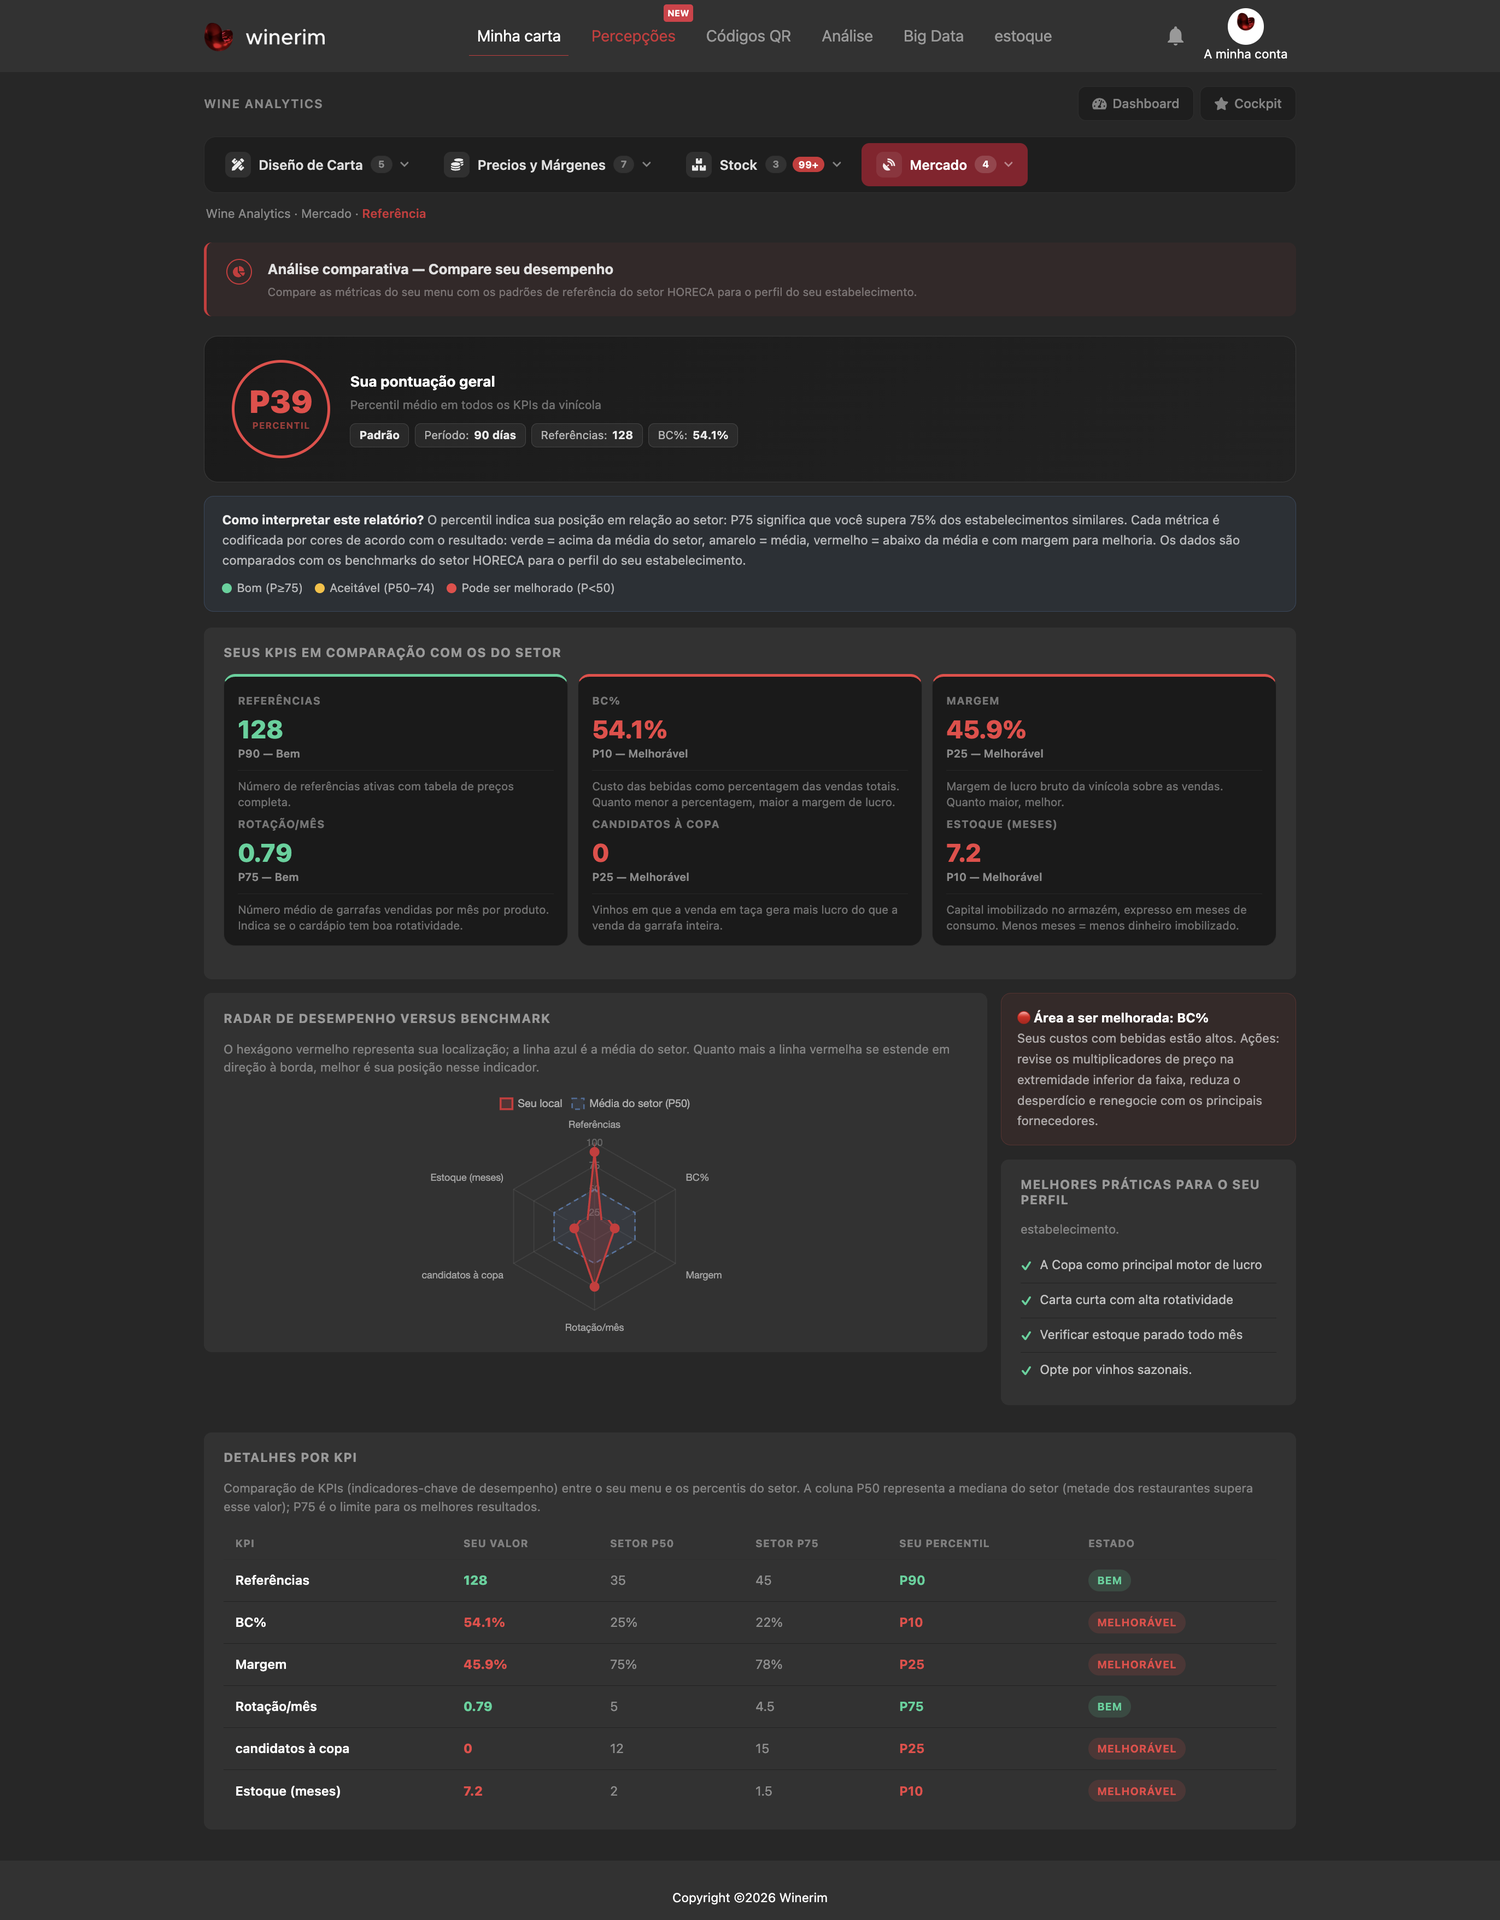Click the Dashboard button
The width and height of the screenshot is (1500, 1920).
point(1135,104)
